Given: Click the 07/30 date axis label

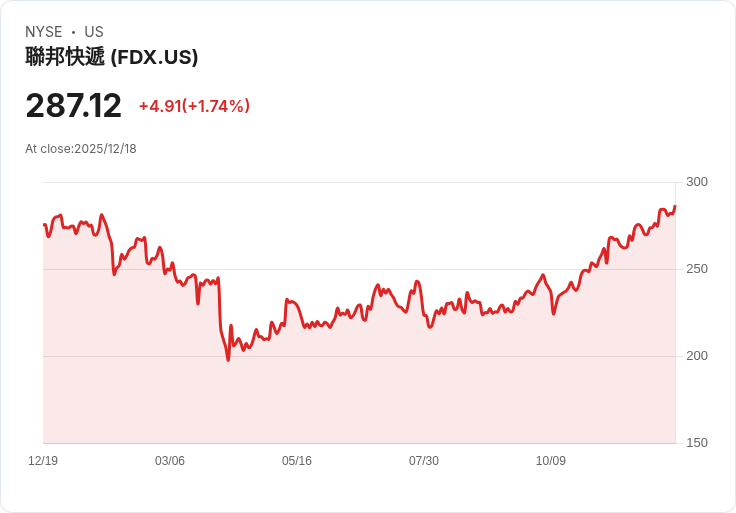Looking at the screenshot, I should pos(424,461).
